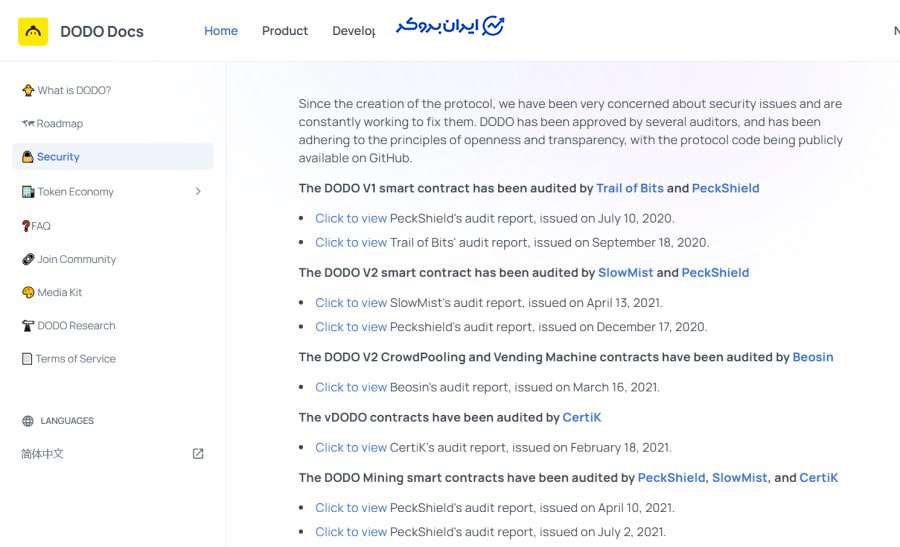Open the CertiK link under vDODO contracts

(582, 417)
